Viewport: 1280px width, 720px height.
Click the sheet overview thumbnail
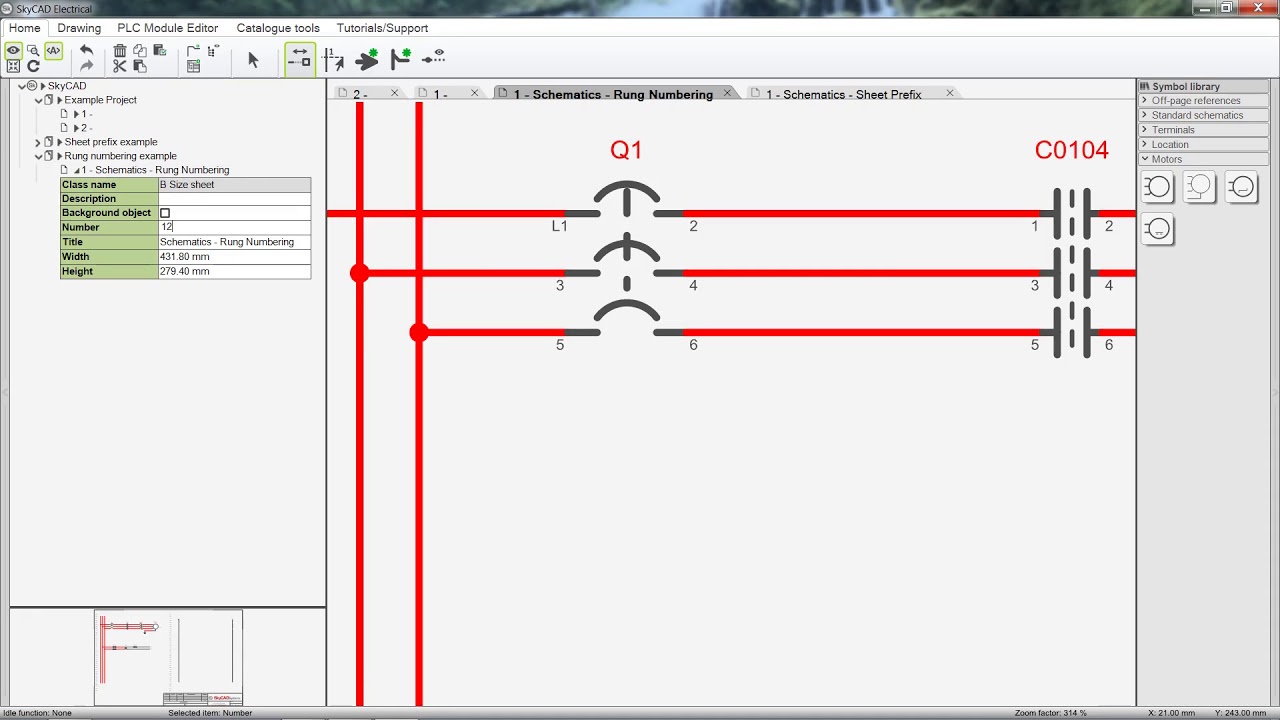click(x=168, y=658)
